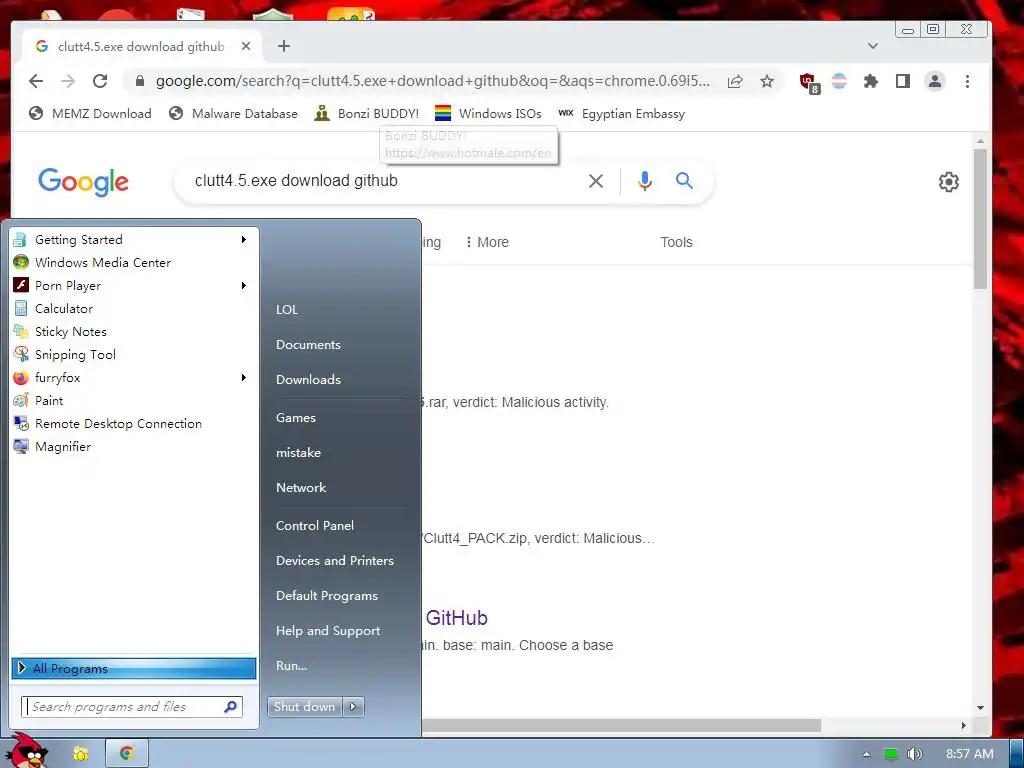Open Bonzi BUDDY! bookmark

tap(366, 114)
